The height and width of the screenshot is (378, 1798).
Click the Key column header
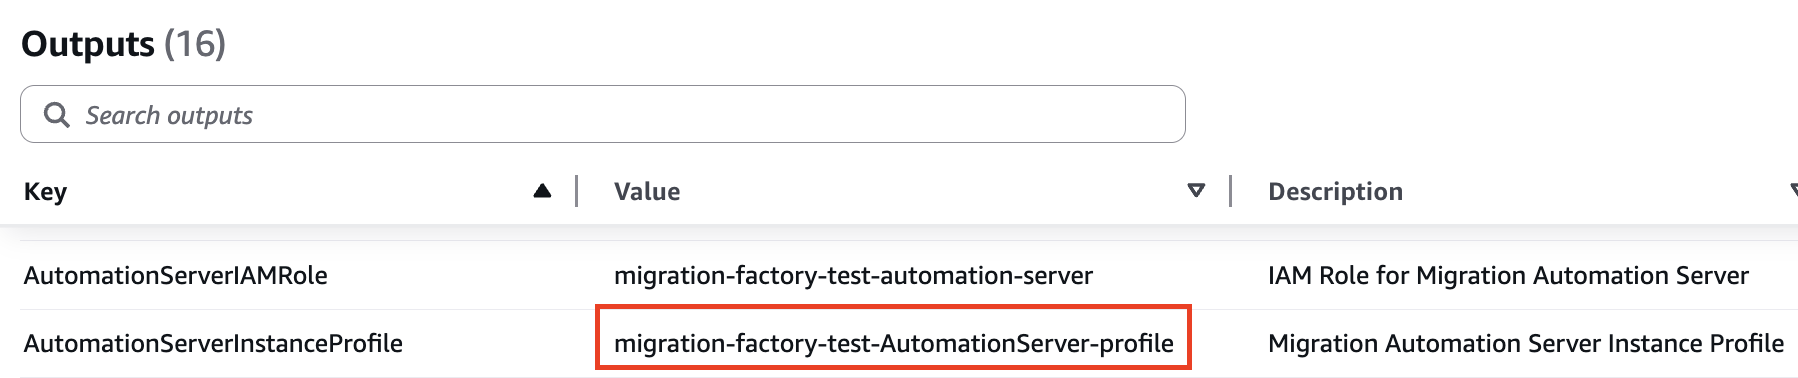pyautogui.click(x=45, y=191)
